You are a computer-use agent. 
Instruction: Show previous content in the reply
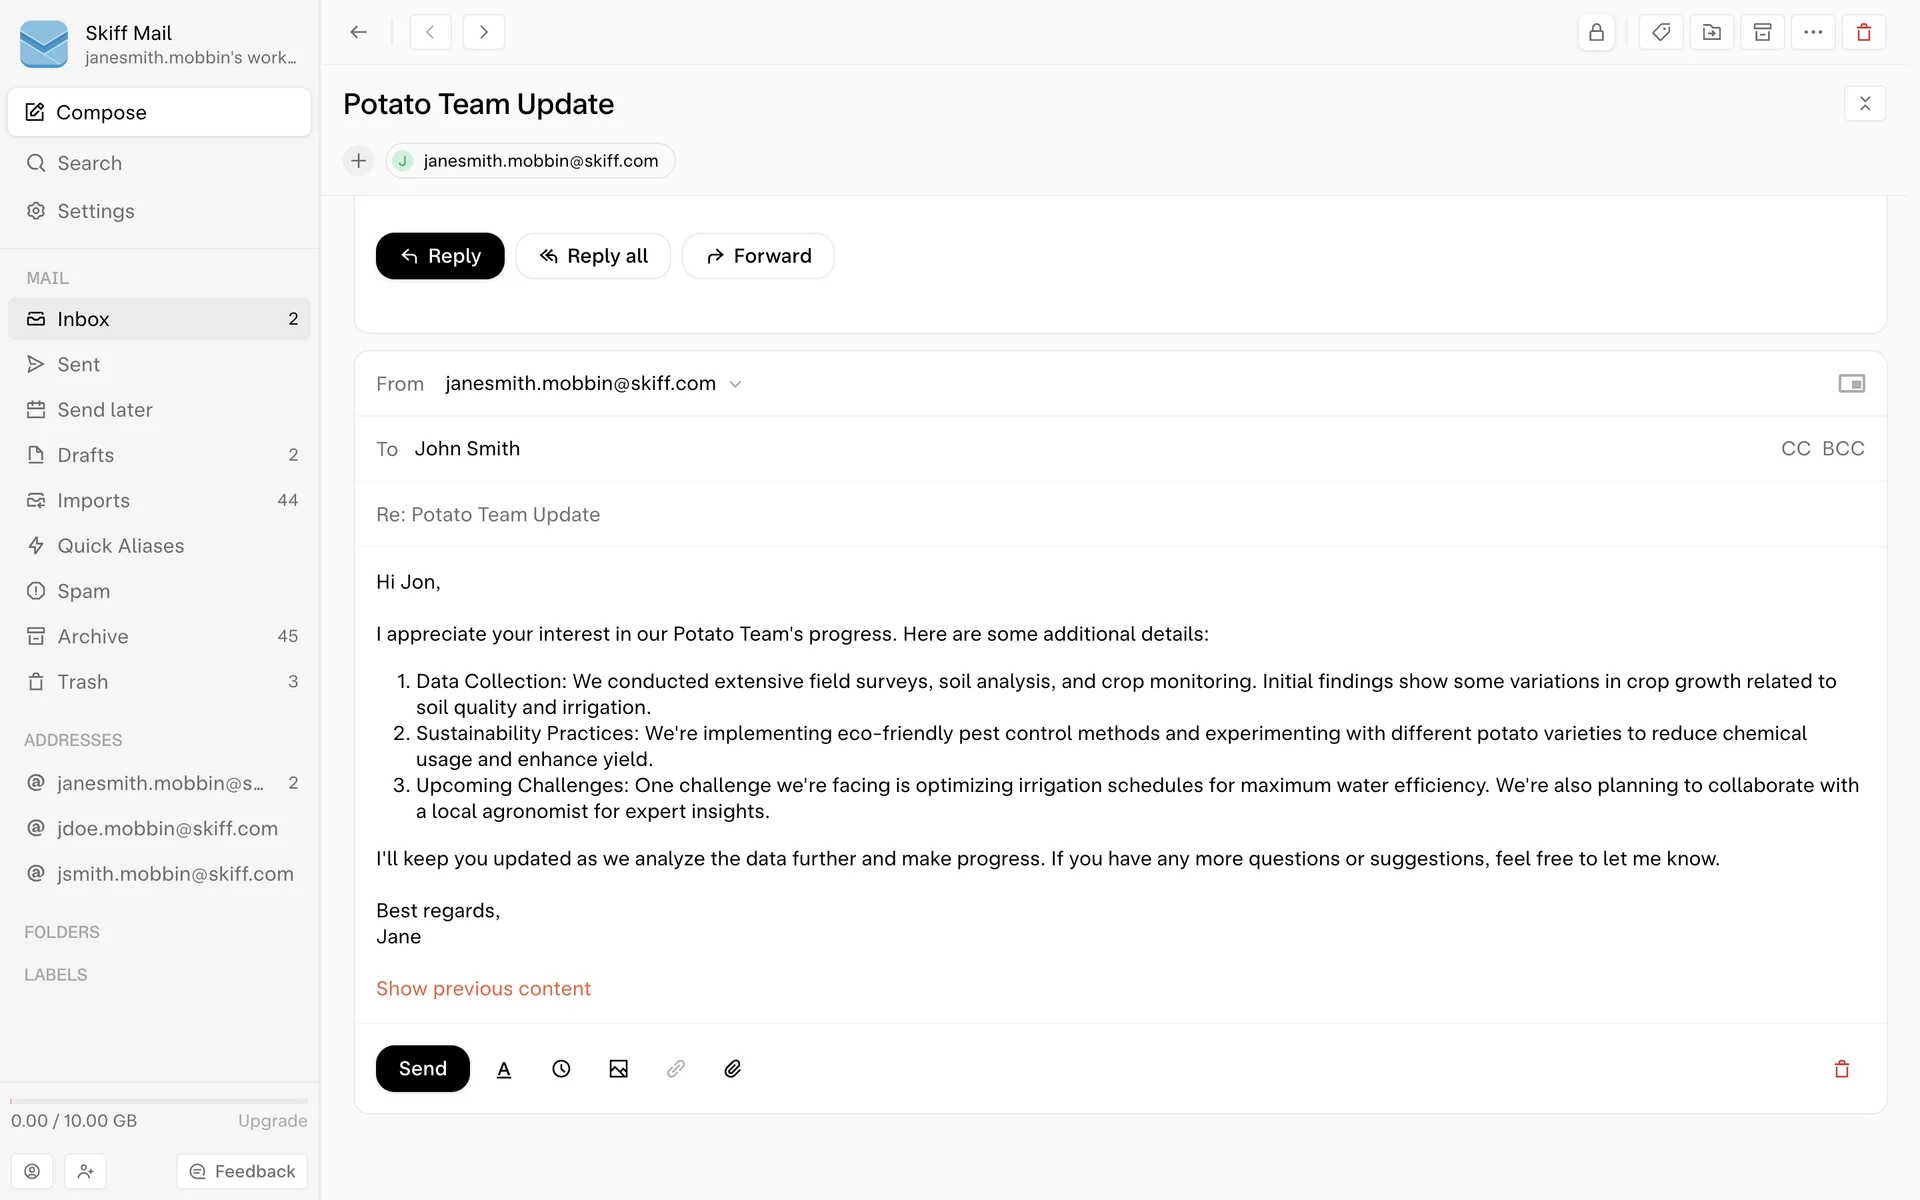pyautogui.click(x=483, y=989)
